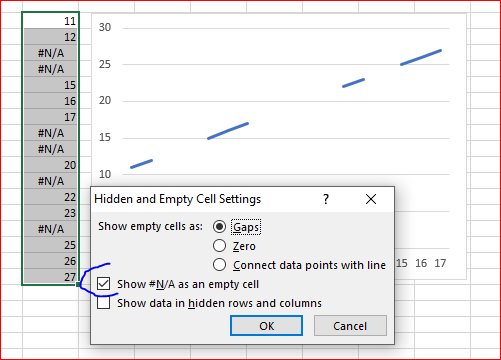Select the cell containing 26
Viewport: 501px width, 360px height.
[51, 261]
